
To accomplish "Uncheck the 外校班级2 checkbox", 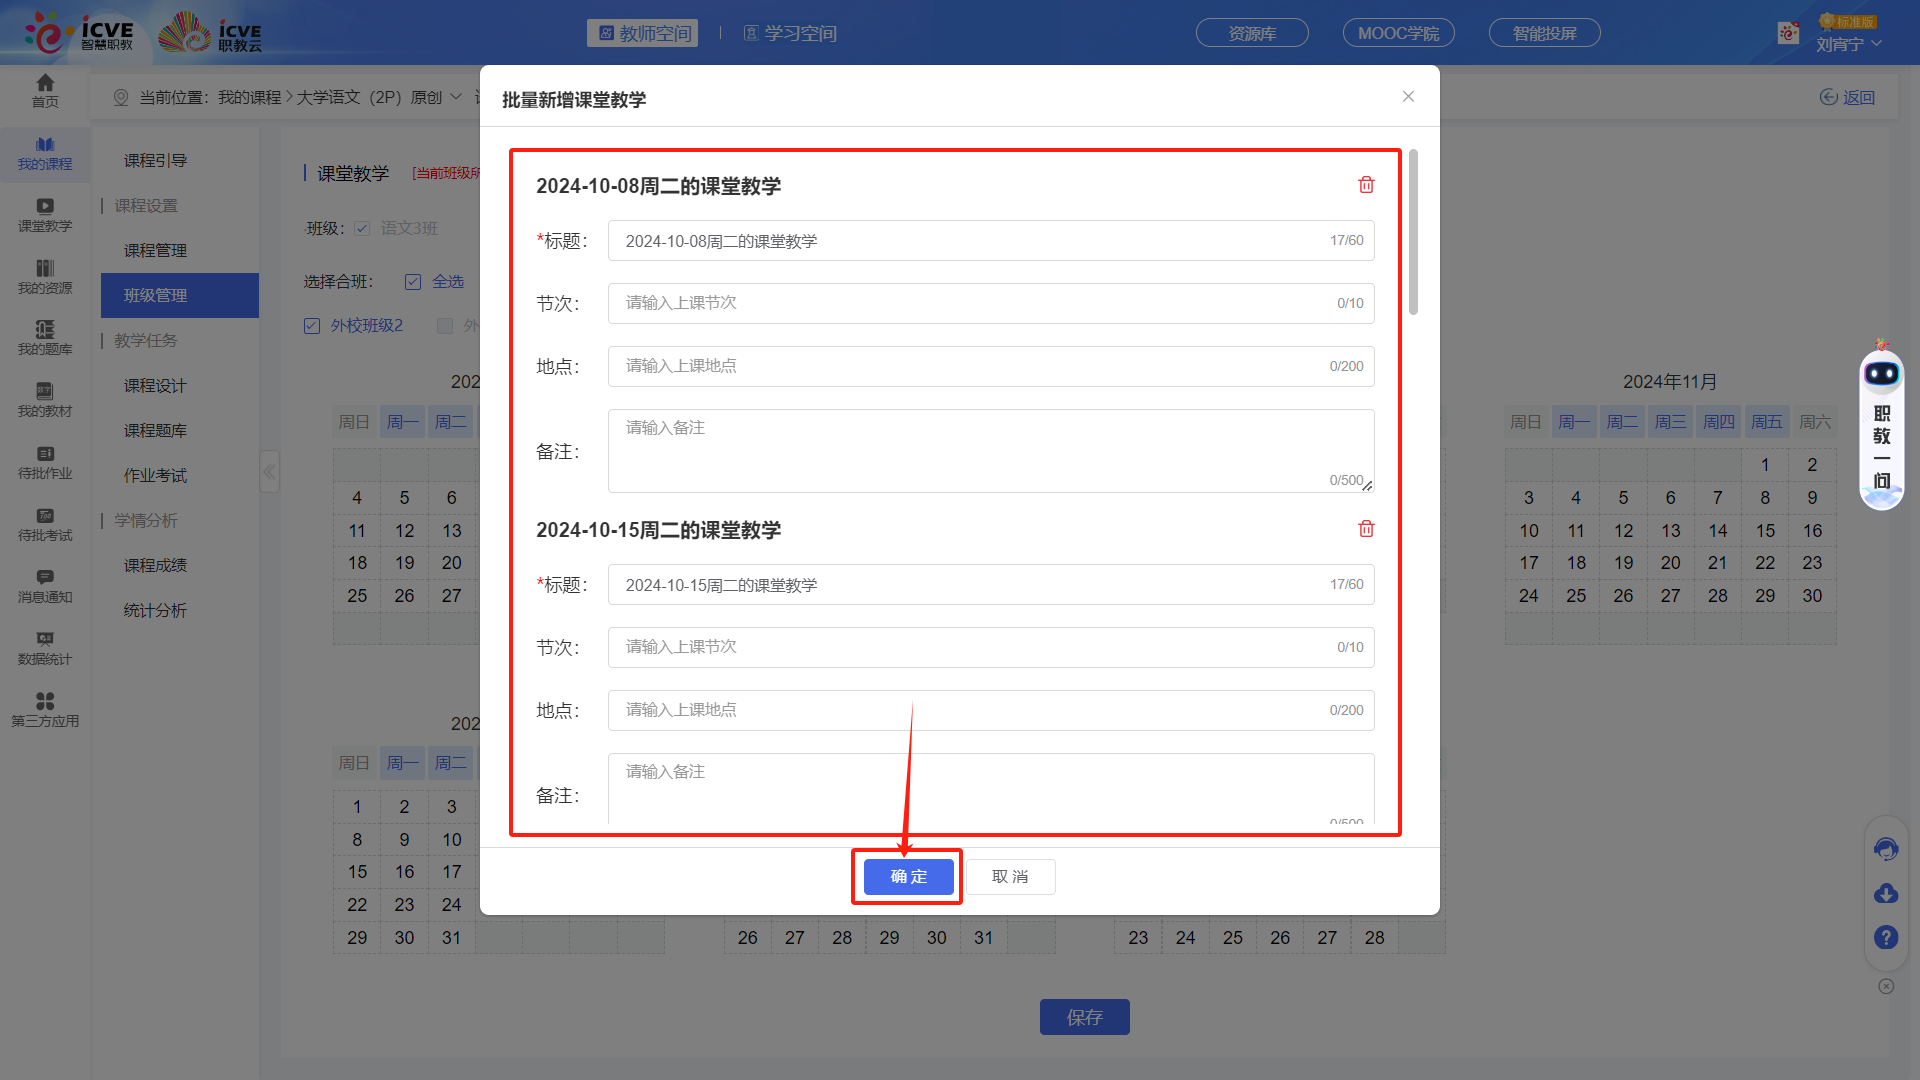I will [311, 325].
